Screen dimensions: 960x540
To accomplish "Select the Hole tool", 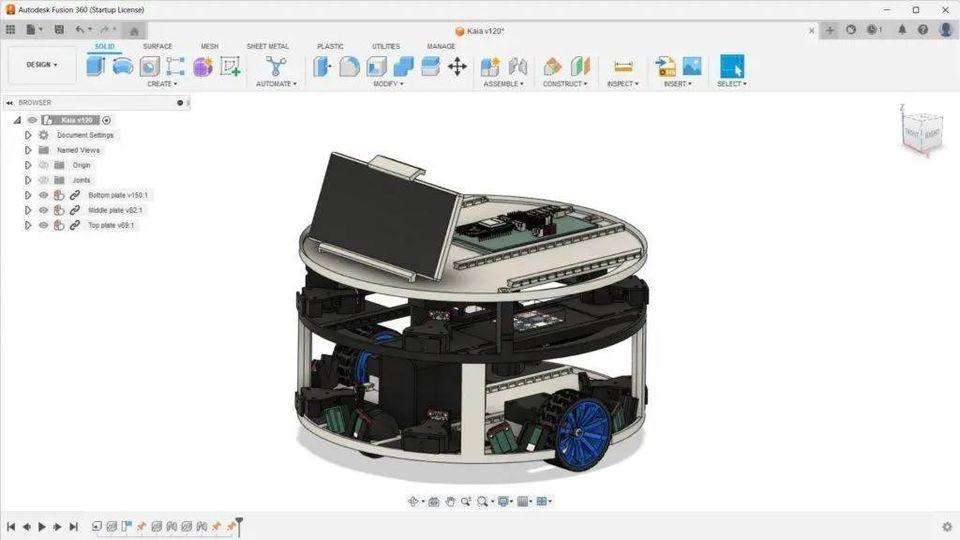I will coord(149,66).
